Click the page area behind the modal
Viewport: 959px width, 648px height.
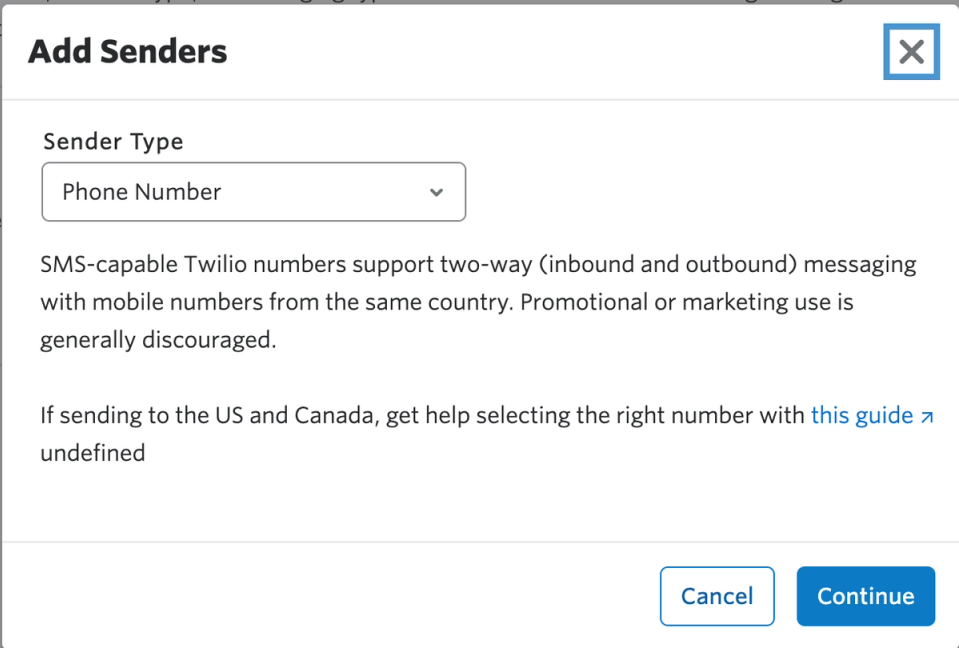click(479, 6)
